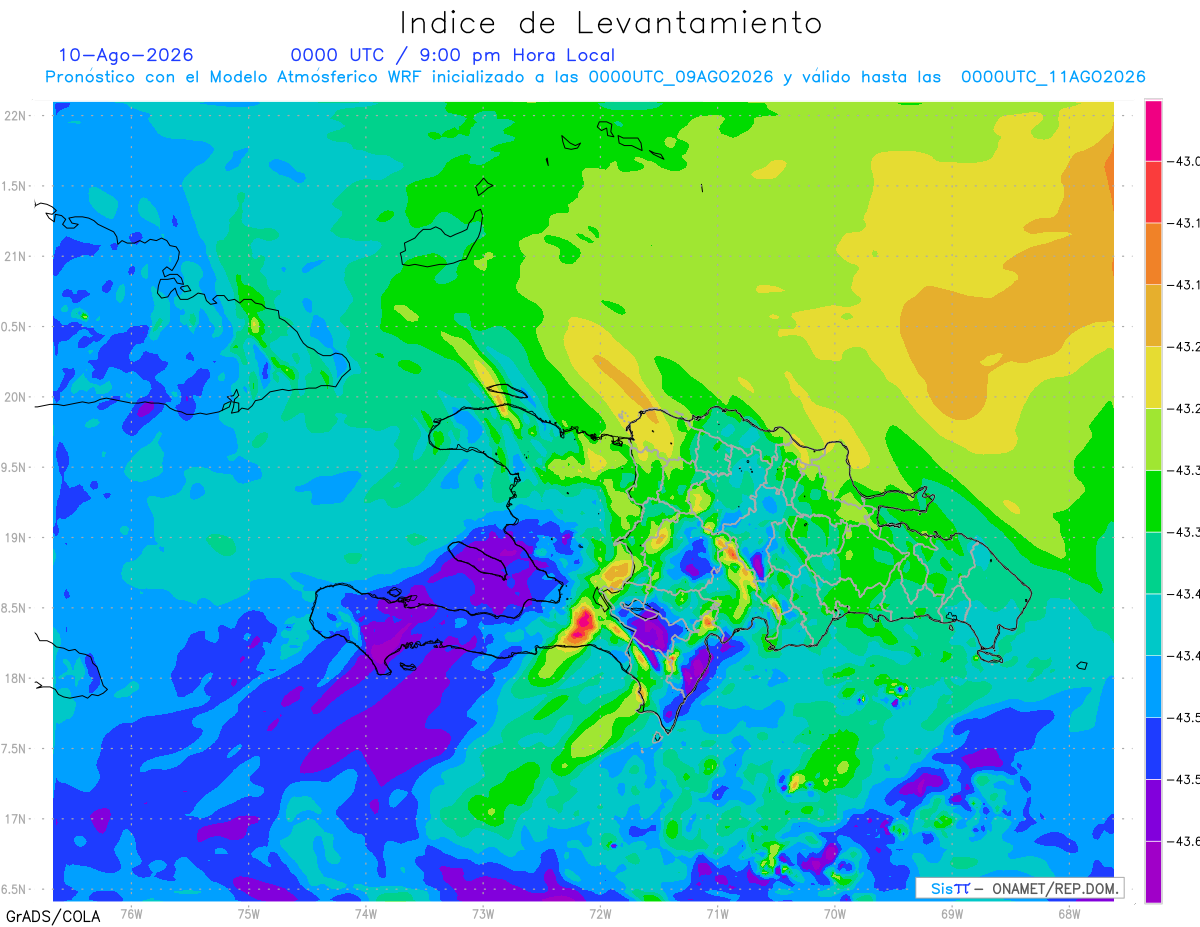The height and width of the screenshot is (927, 1200).
Task: Click the "GrADS/COLA" credit text
Action: 52,915
